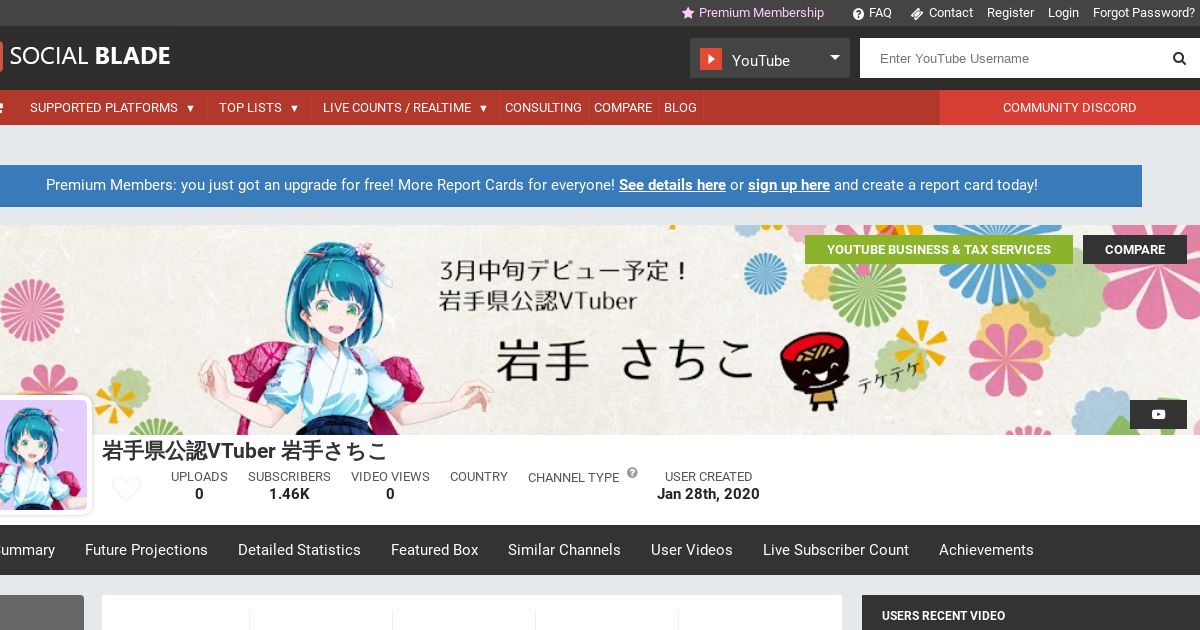1200x630 pixels.
Task: Switch to the Future Projections tab
Action: 146,550
